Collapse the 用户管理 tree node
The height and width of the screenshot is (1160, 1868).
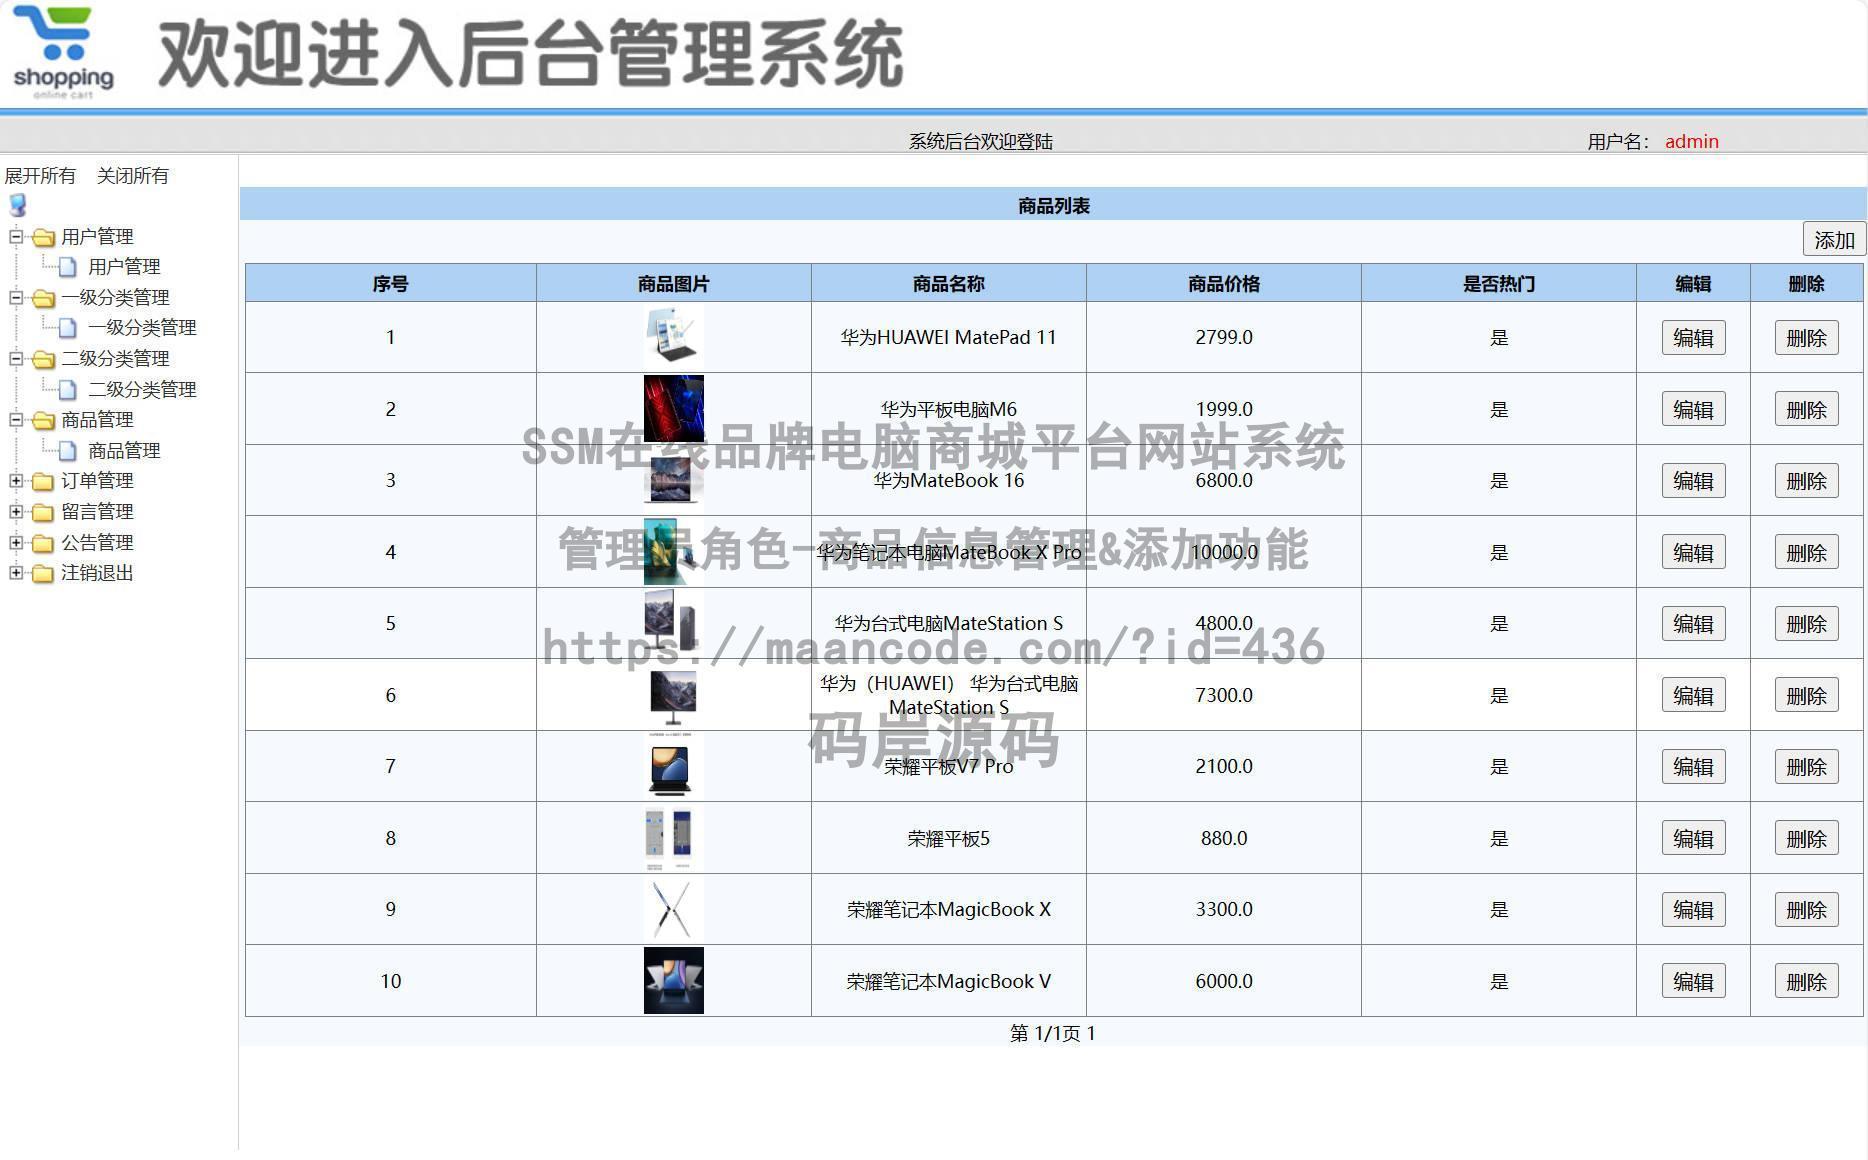pyautogui.click(x=16, y=237)
